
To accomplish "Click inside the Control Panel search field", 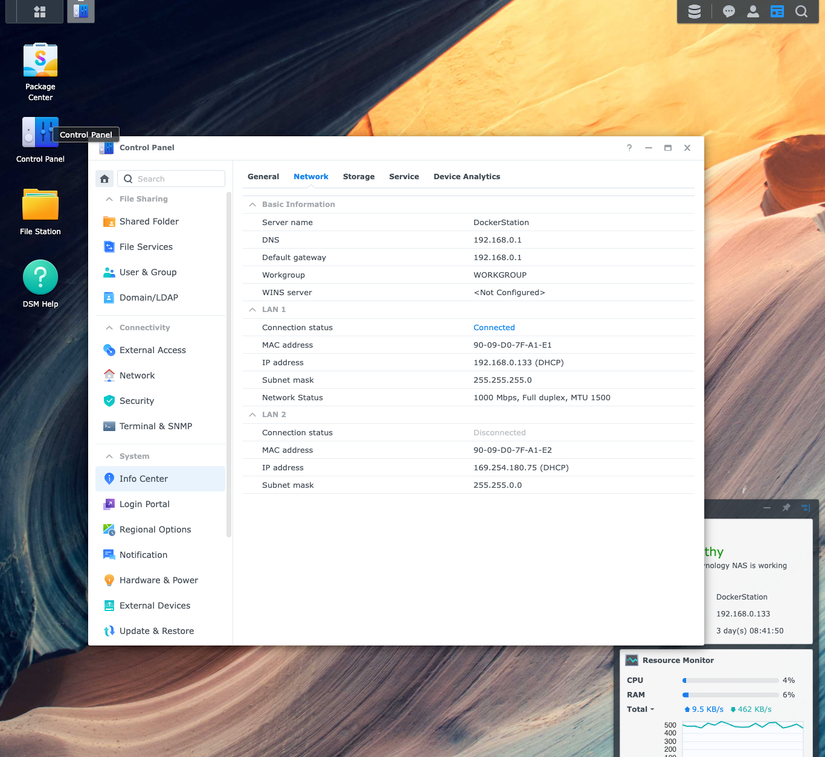I will (170, 177).
